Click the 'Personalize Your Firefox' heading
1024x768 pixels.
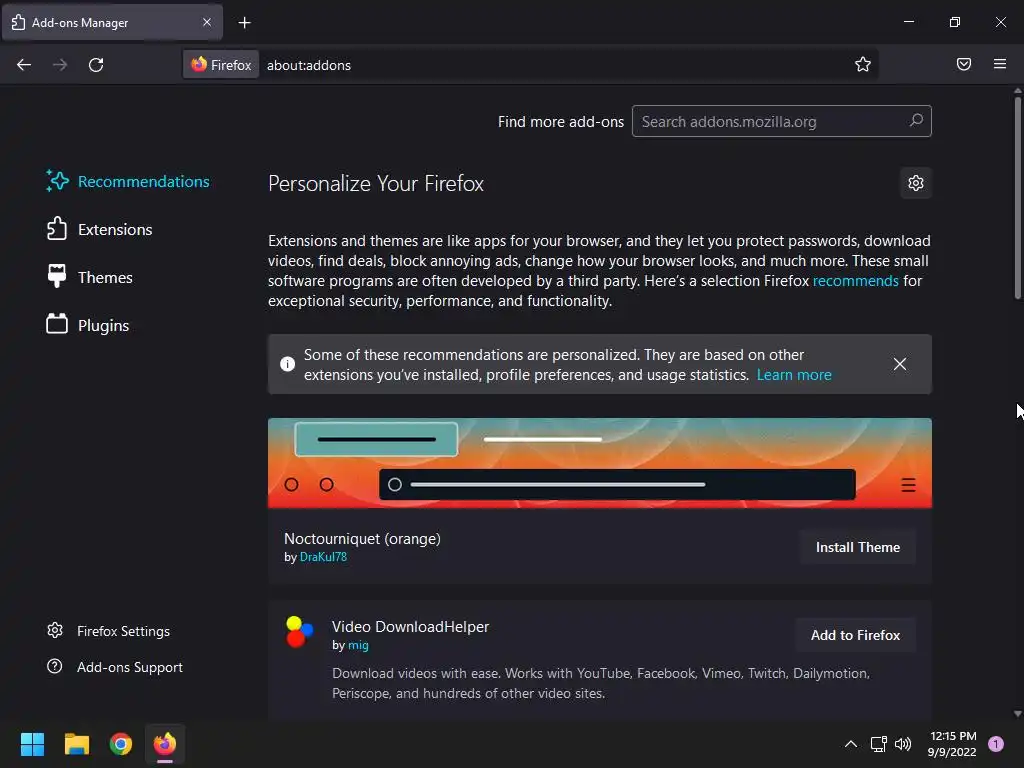click(x=376, y=184)
